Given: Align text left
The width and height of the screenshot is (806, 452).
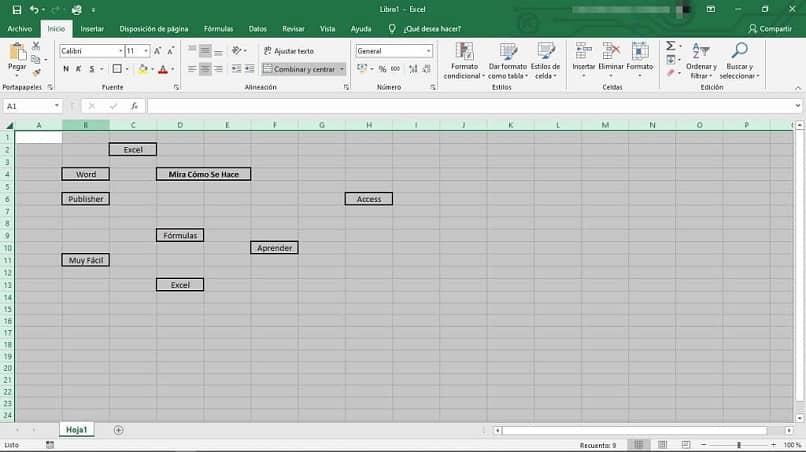Looking at the screenshot, I should tap(192, 69).
